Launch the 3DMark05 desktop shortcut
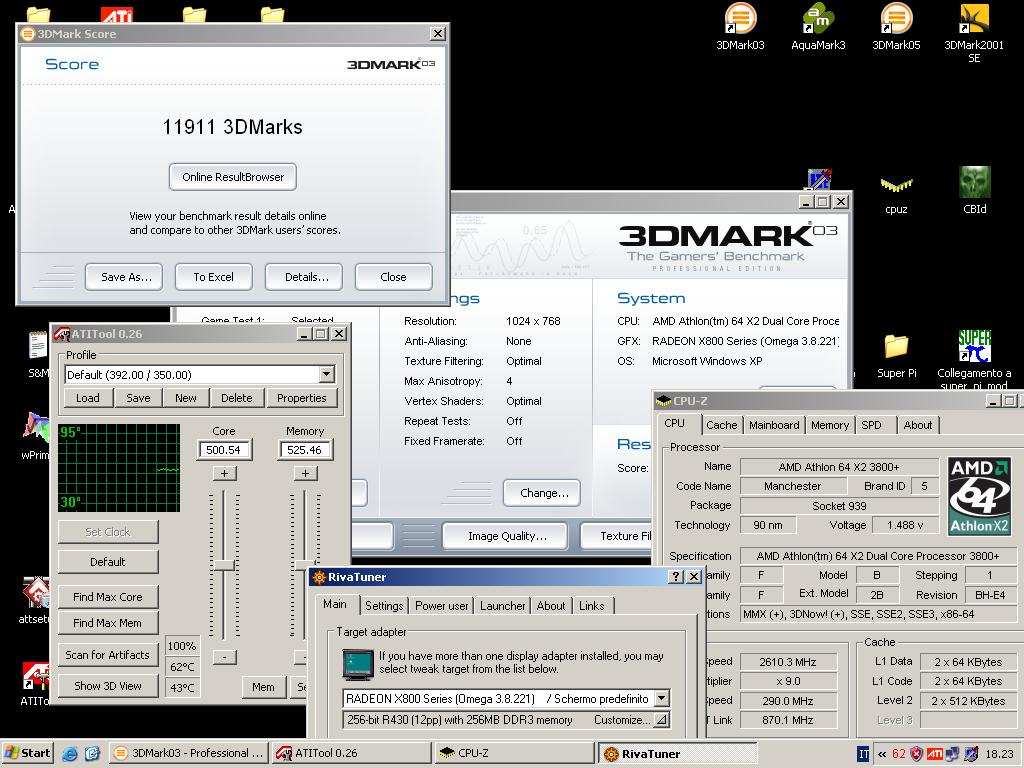This screenshot has height=768, width=1024. point(896,26)
